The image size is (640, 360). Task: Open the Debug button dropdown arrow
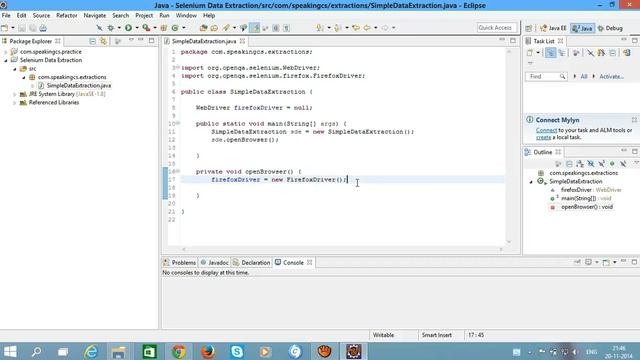(119, 28)
